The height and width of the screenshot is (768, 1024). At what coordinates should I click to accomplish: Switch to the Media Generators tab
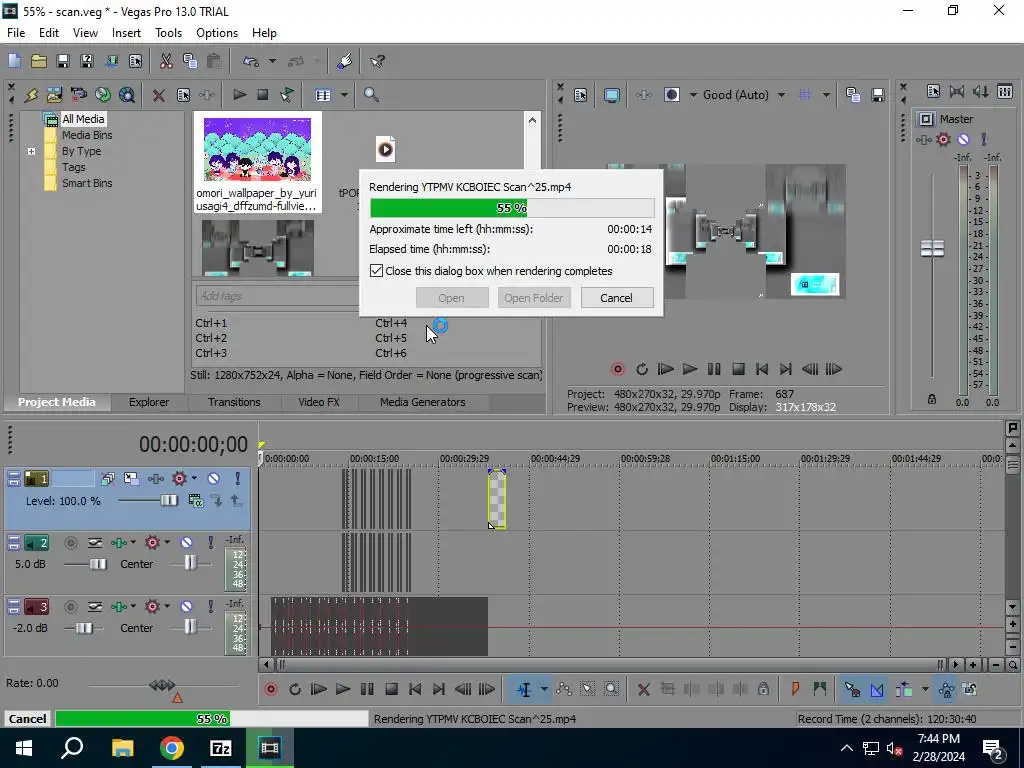tap(423, 402)
